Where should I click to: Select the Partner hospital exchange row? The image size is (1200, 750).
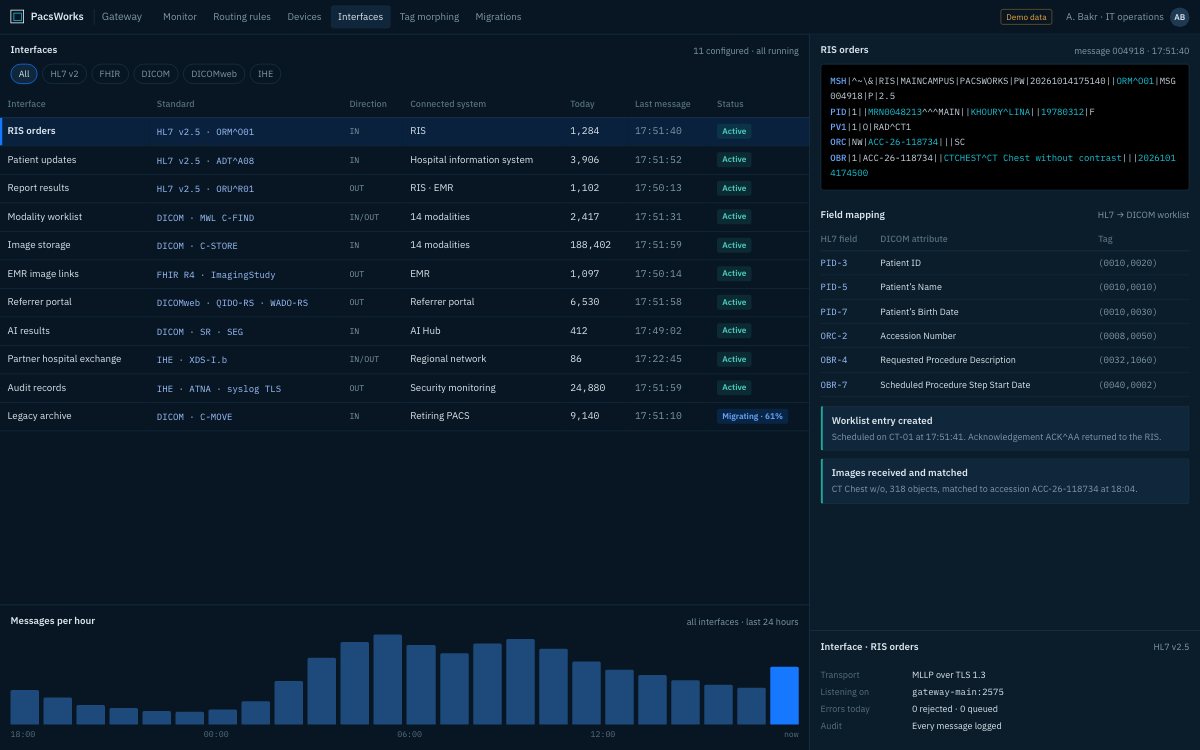click(404, 359)
